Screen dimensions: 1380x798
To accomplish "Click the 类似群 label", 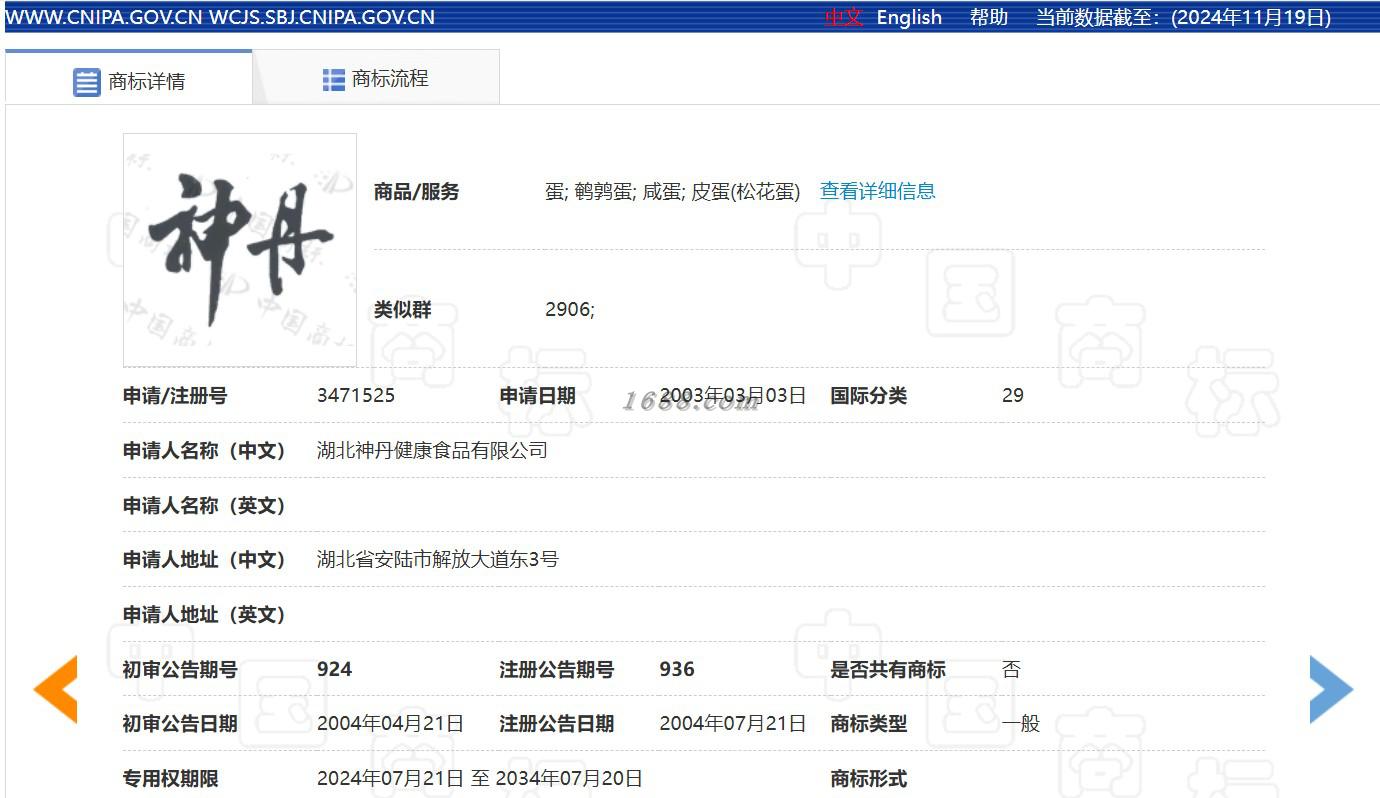I will coord(403,310).
